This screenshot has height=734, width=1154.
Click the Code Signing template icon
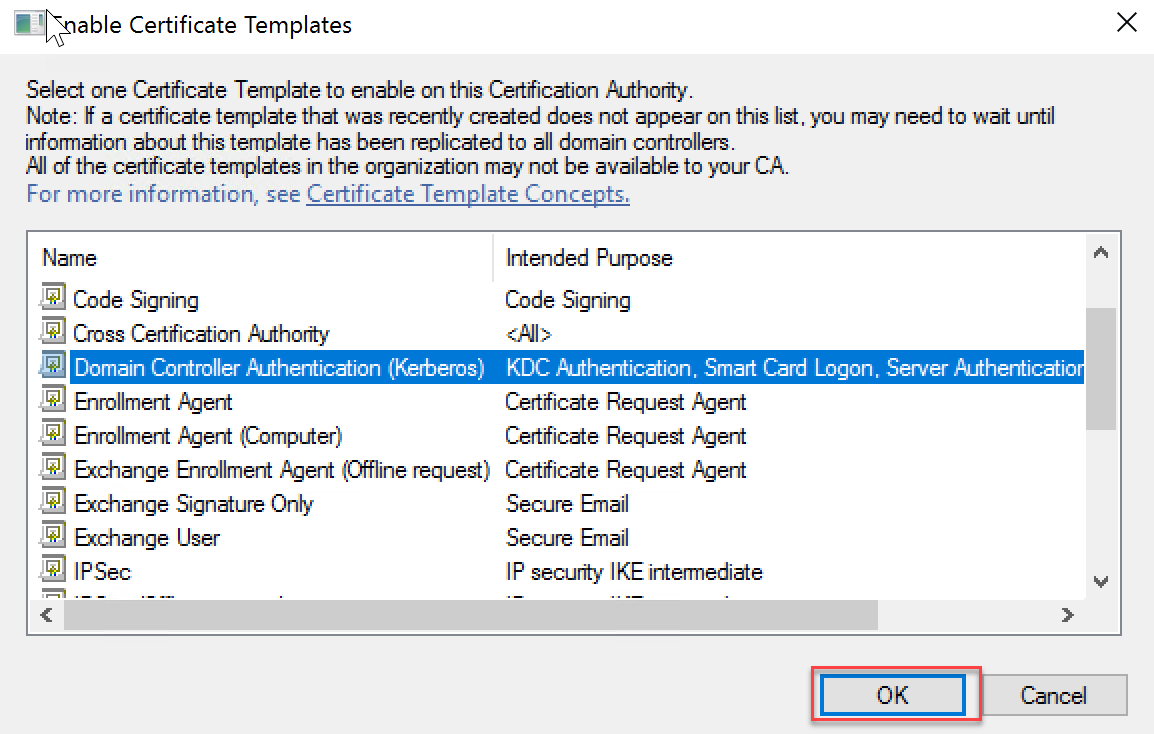[52, 299]
